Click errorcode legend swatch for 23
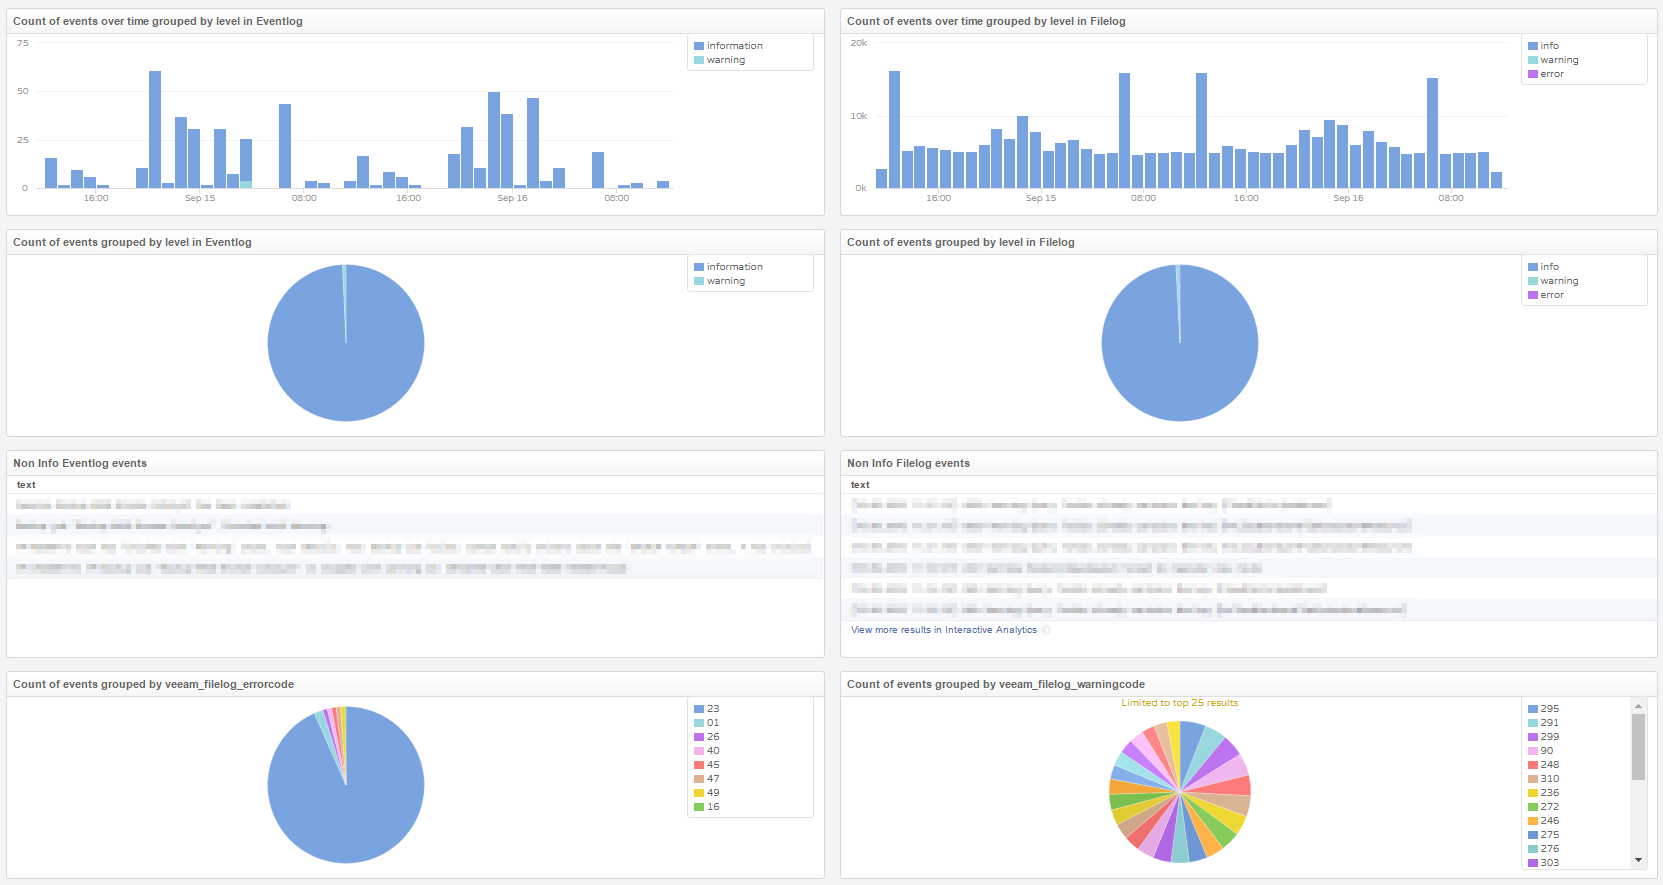 point(699,709)
